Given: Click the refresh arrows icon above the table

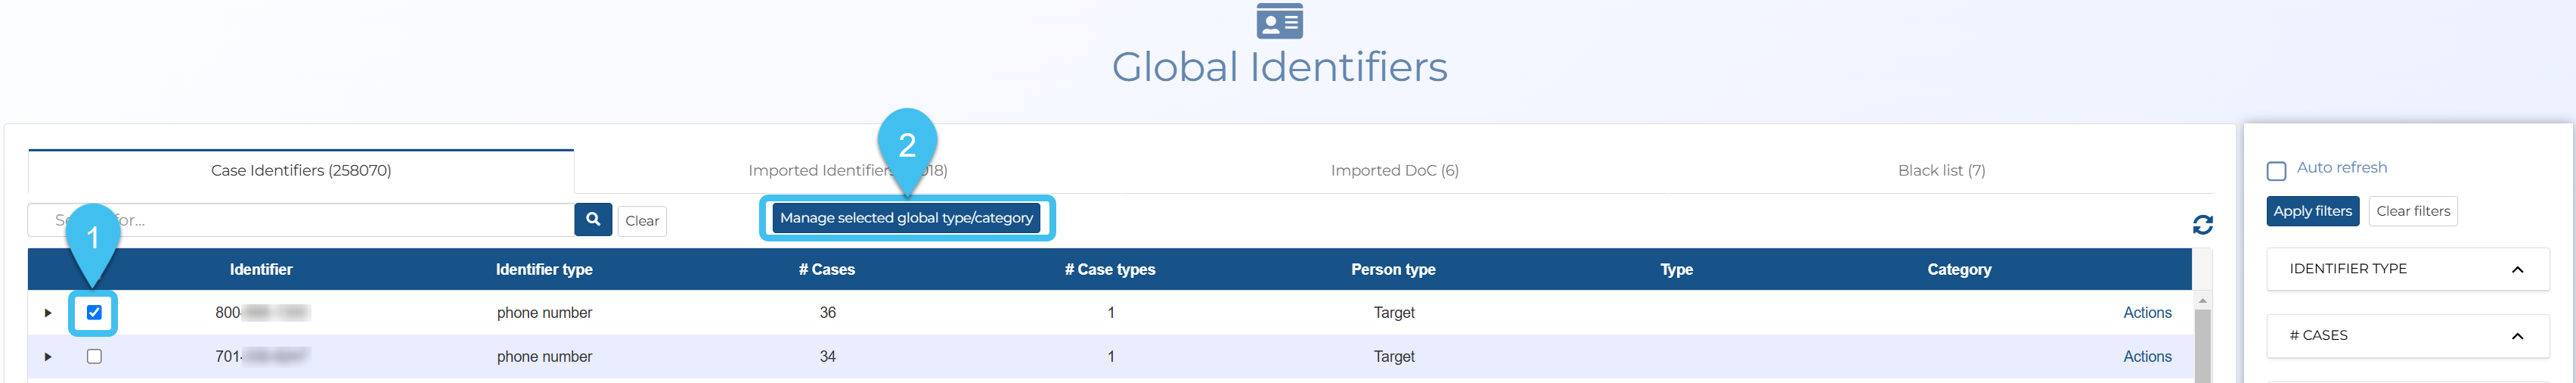Looking at the screenshot, I should (2202, 225).
